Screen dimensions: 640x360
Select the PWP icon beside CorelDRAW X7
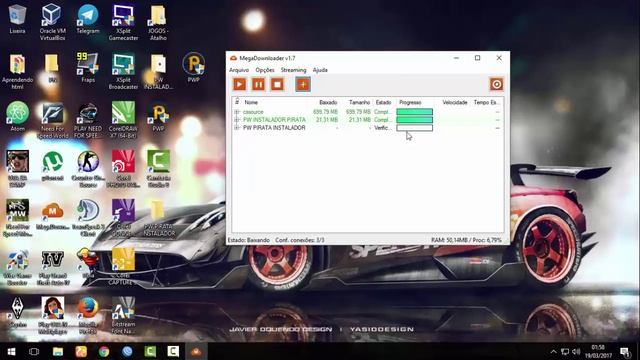click(x=158, y=117)
